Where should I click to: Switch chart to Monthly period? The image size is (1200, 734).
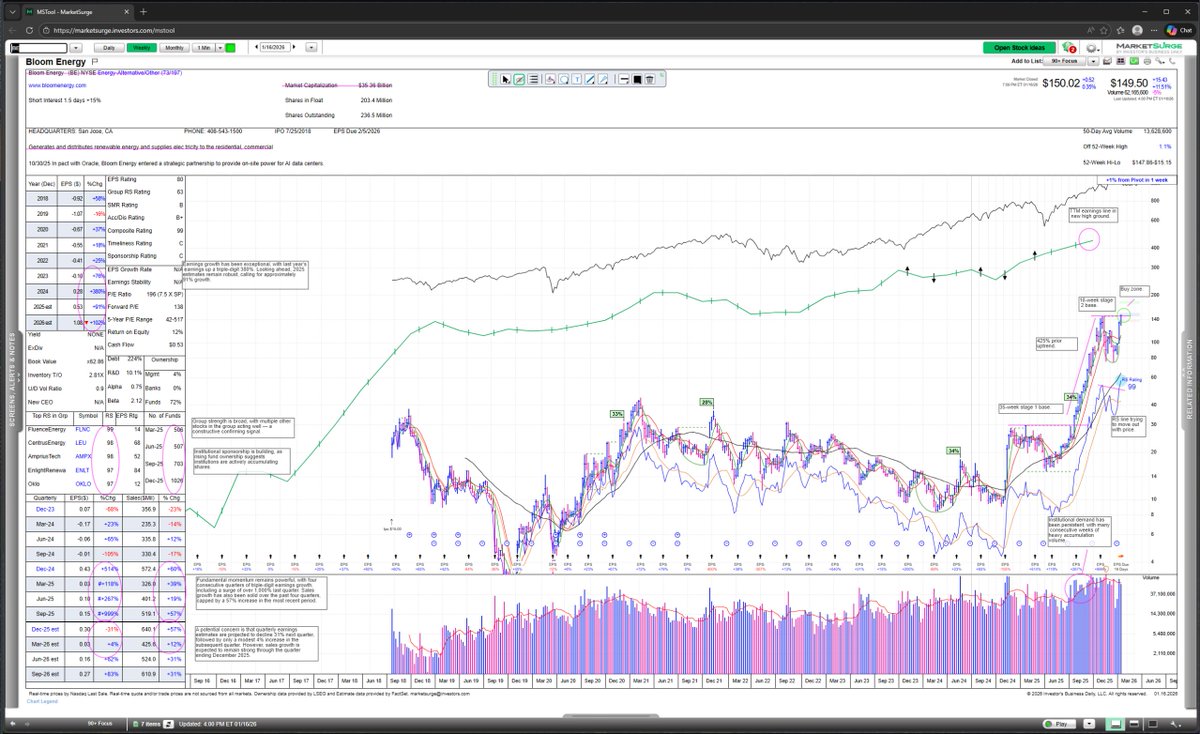(x=174, y=47)
